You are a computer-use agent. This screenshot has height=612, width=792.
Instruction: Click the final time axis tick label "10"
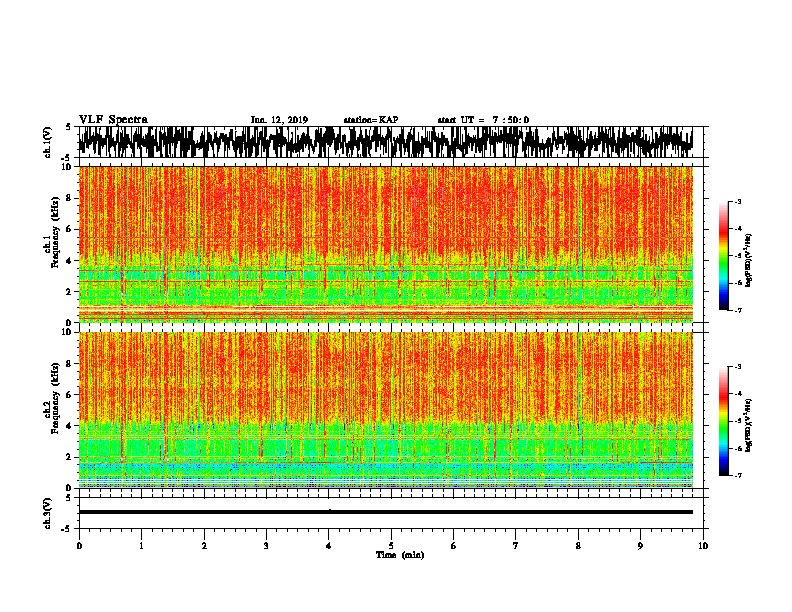coord(703,546)
